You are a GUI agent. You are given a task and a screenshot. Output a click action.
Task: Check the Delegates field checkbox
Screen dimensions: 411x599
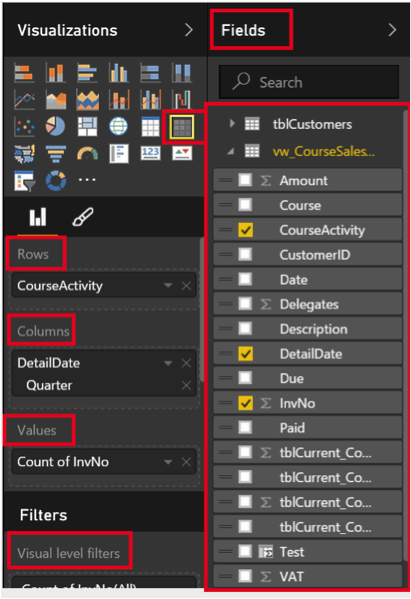tap(245, 304)
